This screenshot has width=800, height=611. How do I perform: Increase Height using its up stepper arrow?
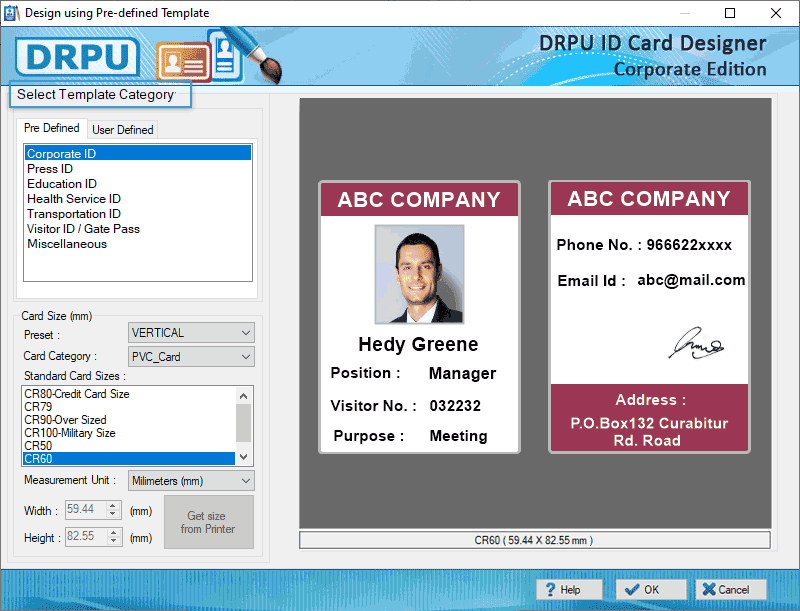(113, 533)
